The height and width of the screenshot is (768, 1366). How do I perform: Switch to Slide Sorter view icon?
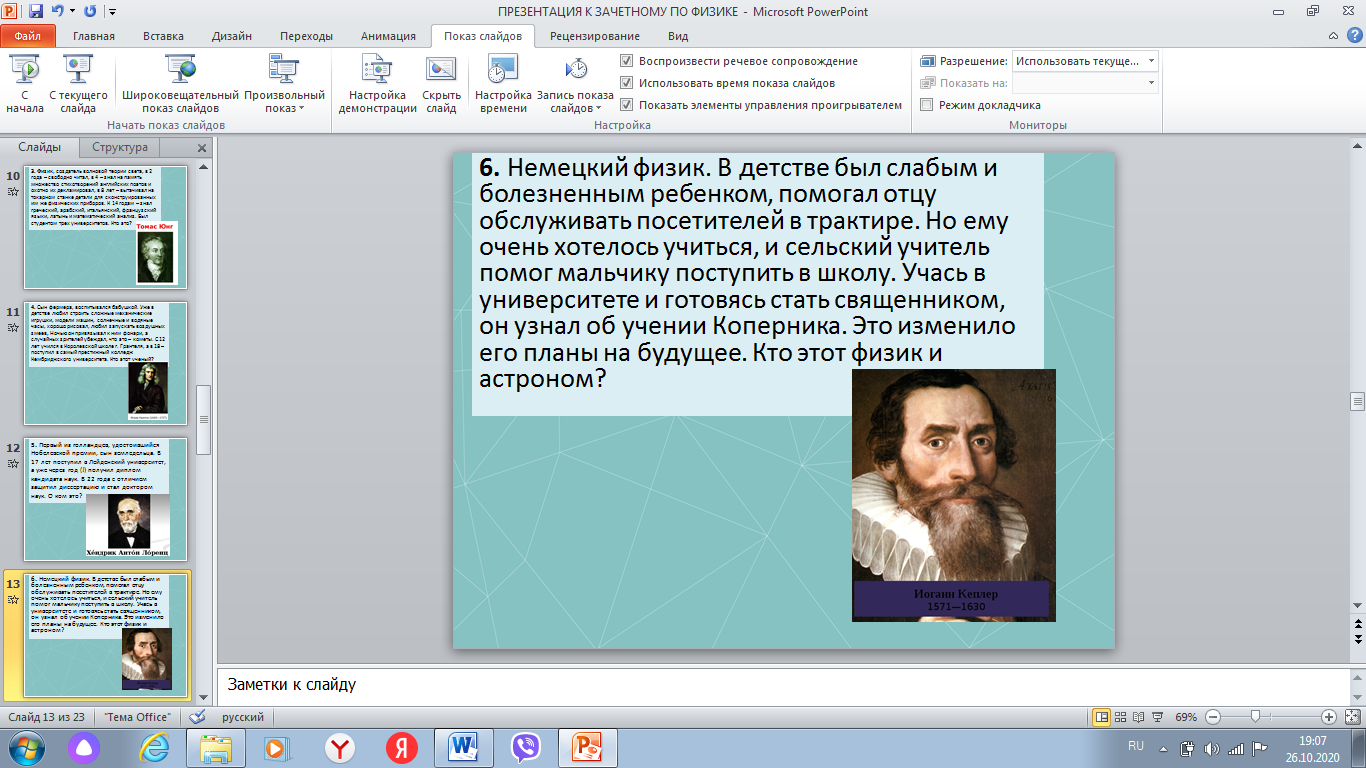click(1120, 717)
